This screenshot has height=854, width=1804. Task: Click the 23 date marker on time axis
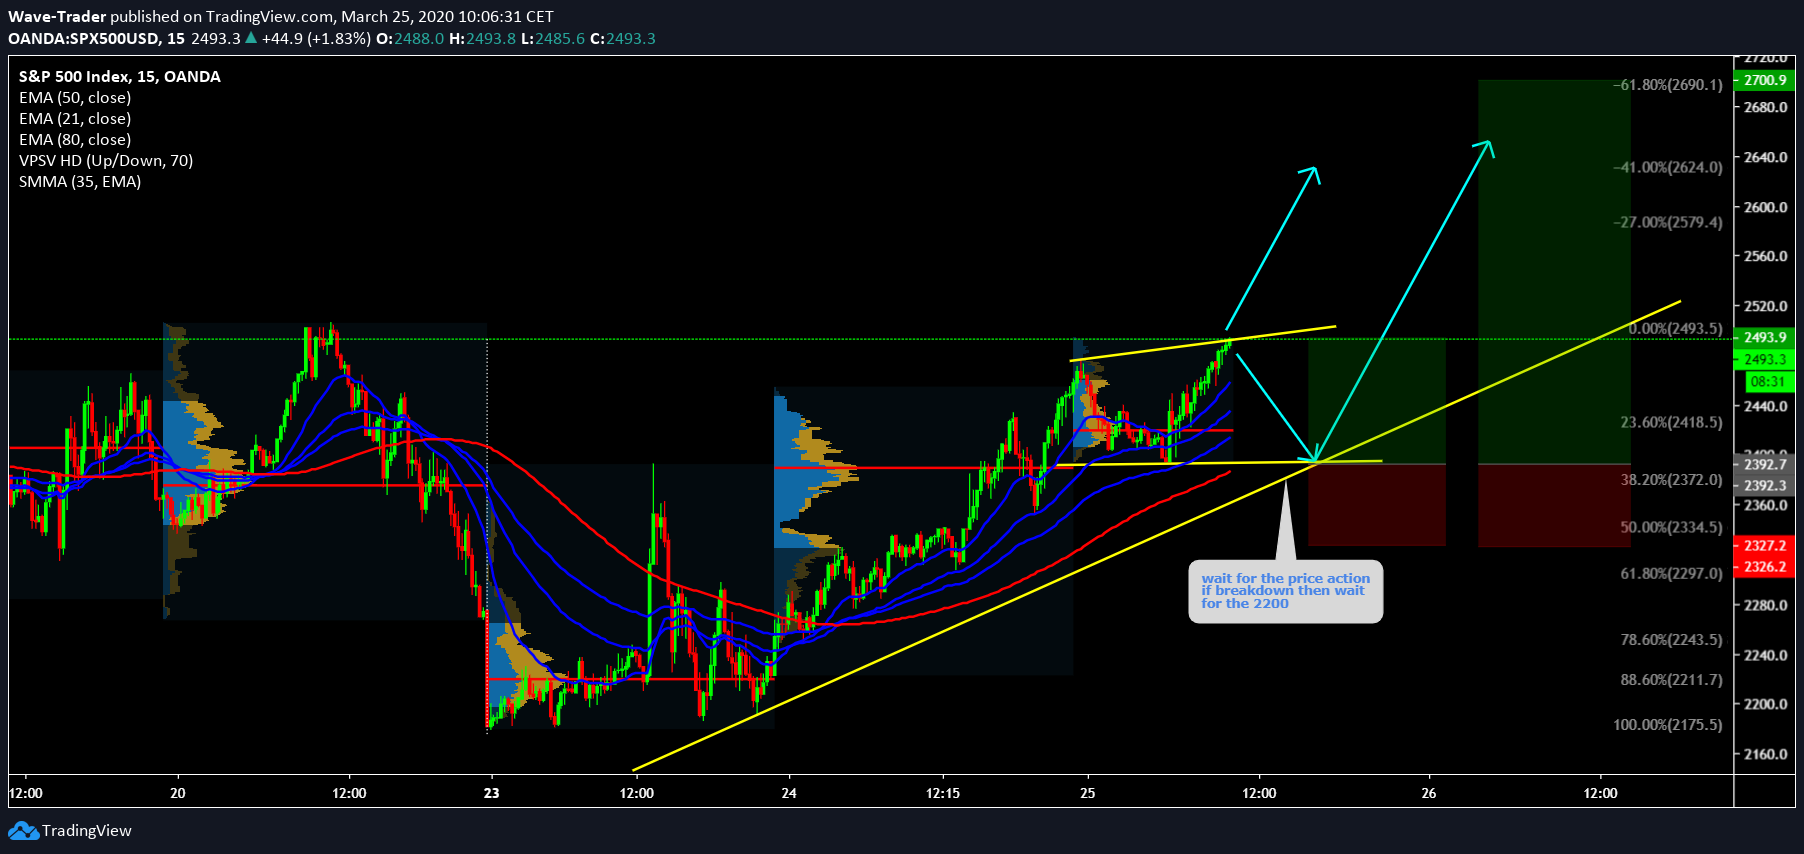click(x=491, y=793)
